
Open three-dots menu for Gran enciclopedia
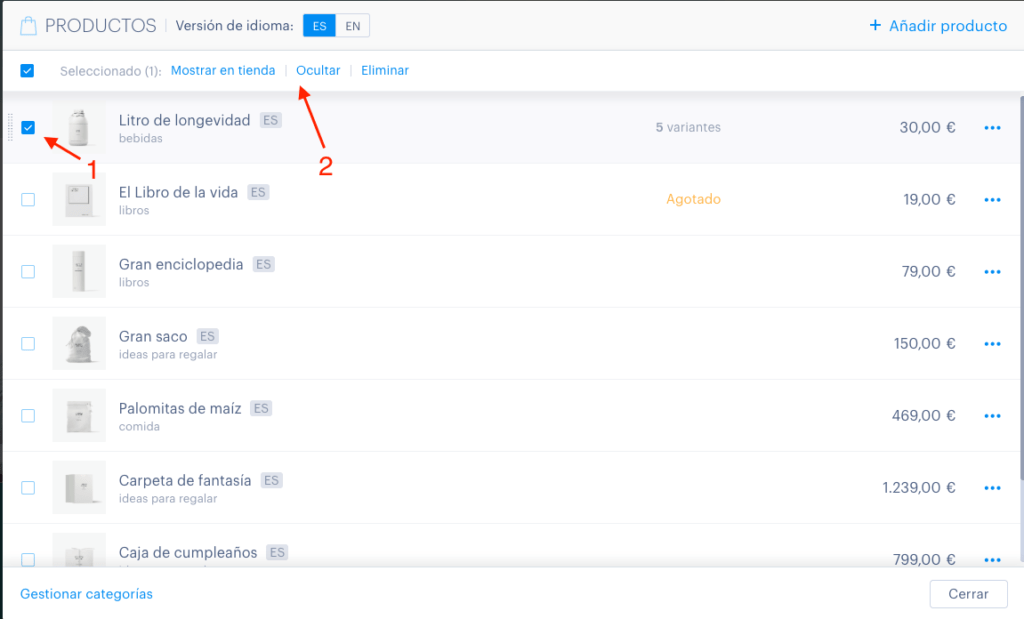[992, 272]
